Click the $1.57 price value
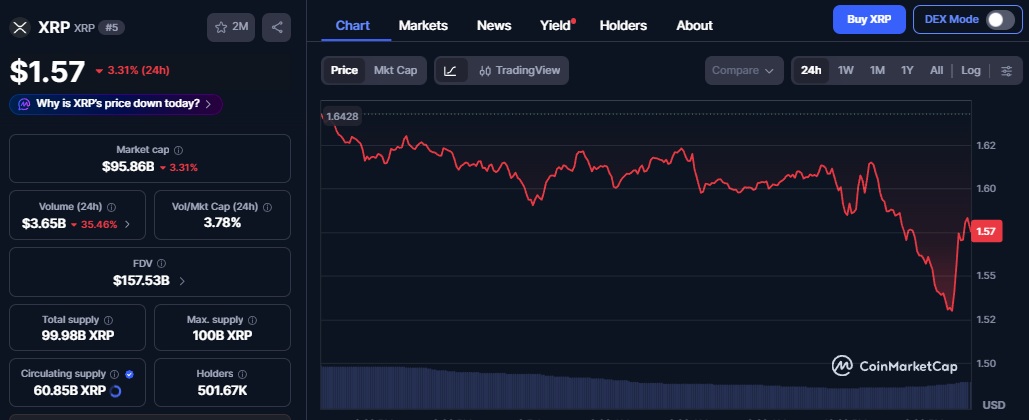 tap(47, 72)
